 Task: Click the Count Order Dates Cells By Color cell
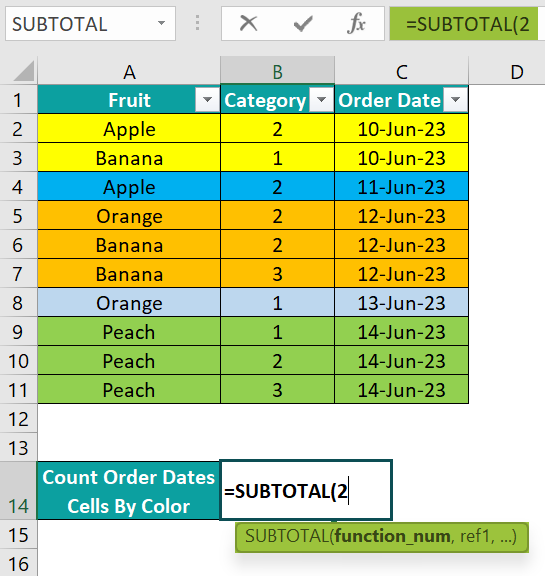(x=129, y=491)
